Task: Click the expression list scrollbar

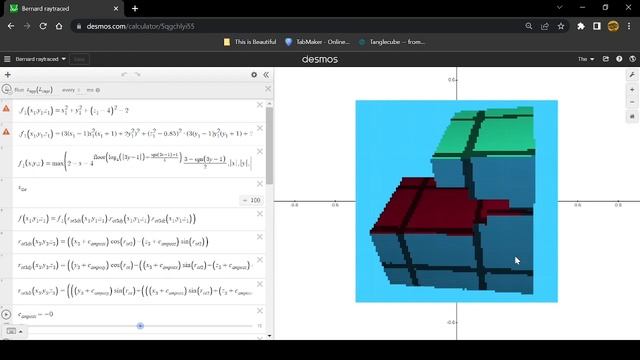Action: click(269, 146)
